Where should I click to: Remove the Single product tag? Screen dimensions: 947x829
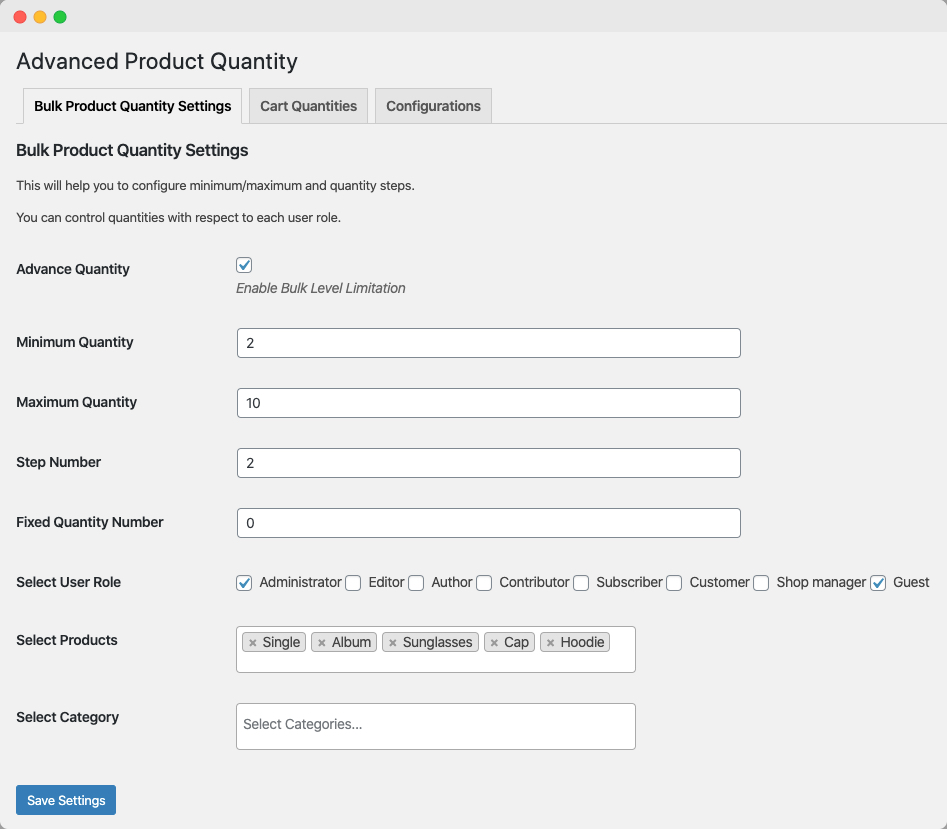[252, 642]
